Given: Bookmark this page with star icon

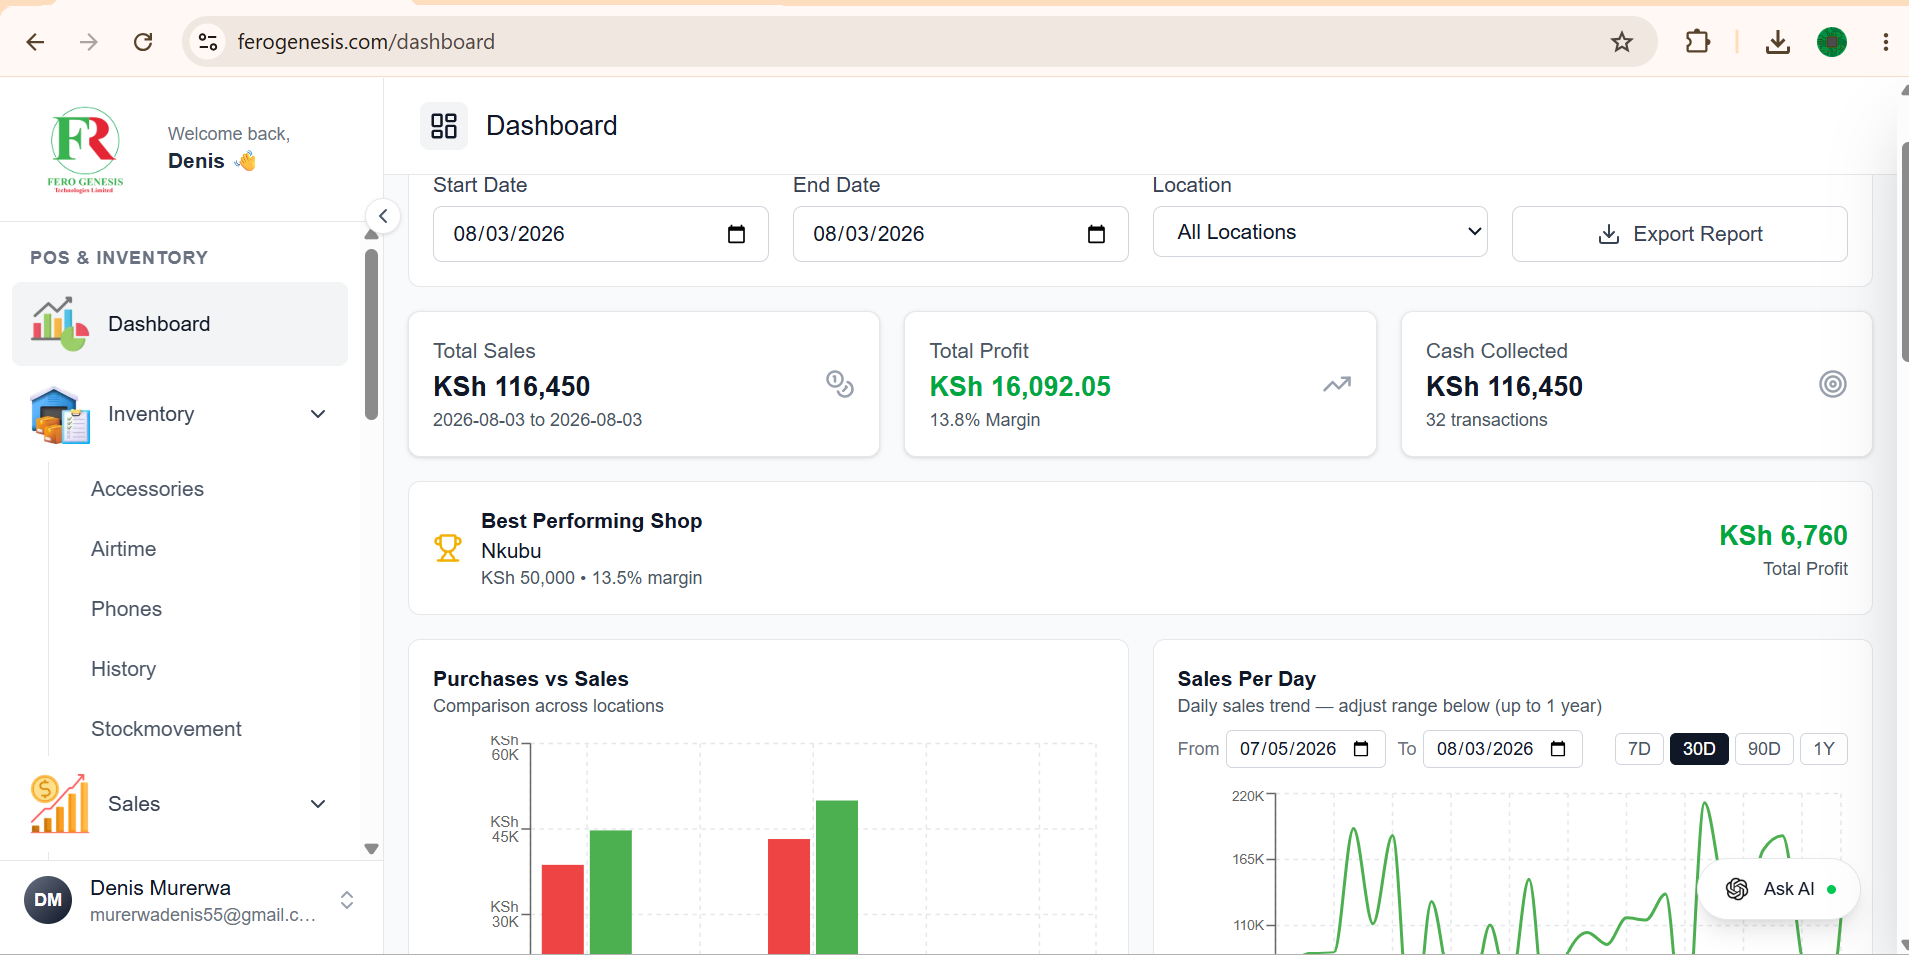Looking at the screenshot, I should click(x=1622, y=42).
